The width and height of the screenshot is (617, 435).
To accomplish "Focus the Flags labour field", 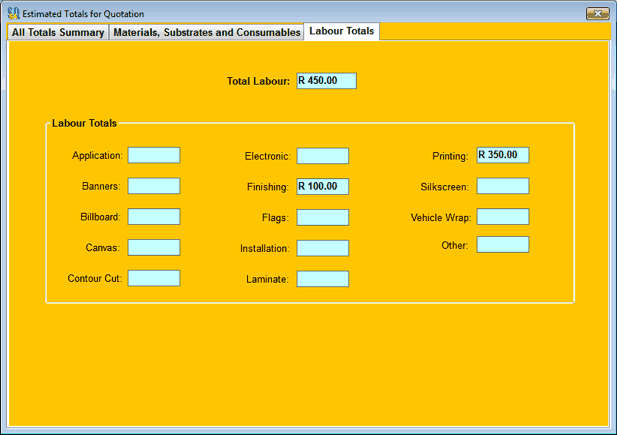I will coord(323,218).
